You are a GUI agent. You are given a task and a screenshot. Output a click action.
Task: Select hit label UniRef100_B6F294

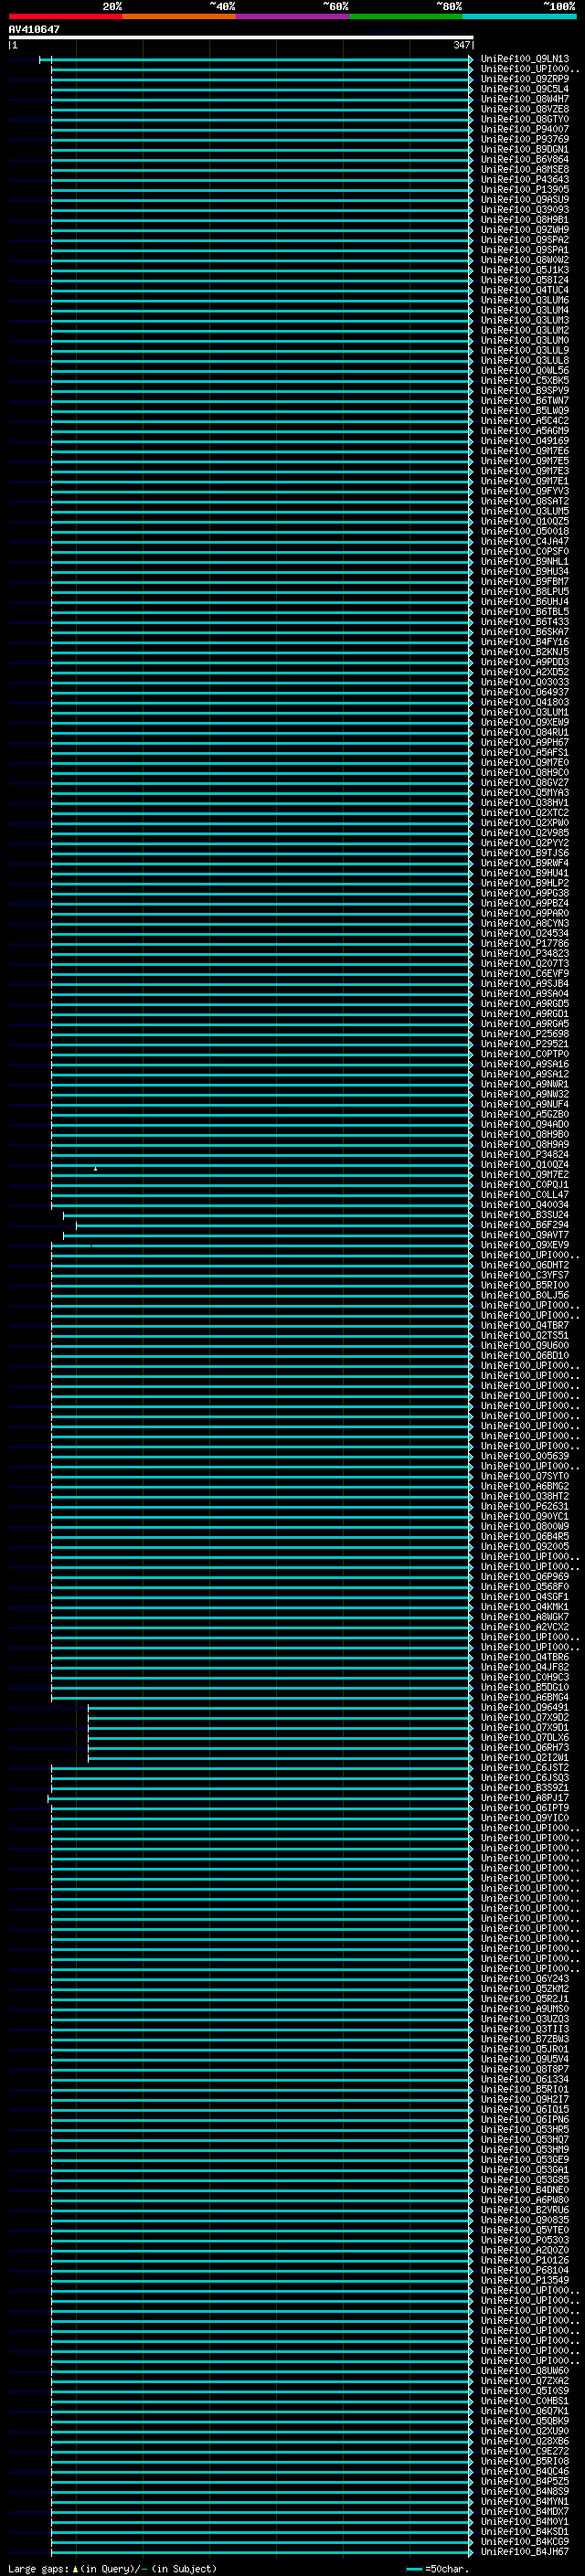(x=525, y=1225)
